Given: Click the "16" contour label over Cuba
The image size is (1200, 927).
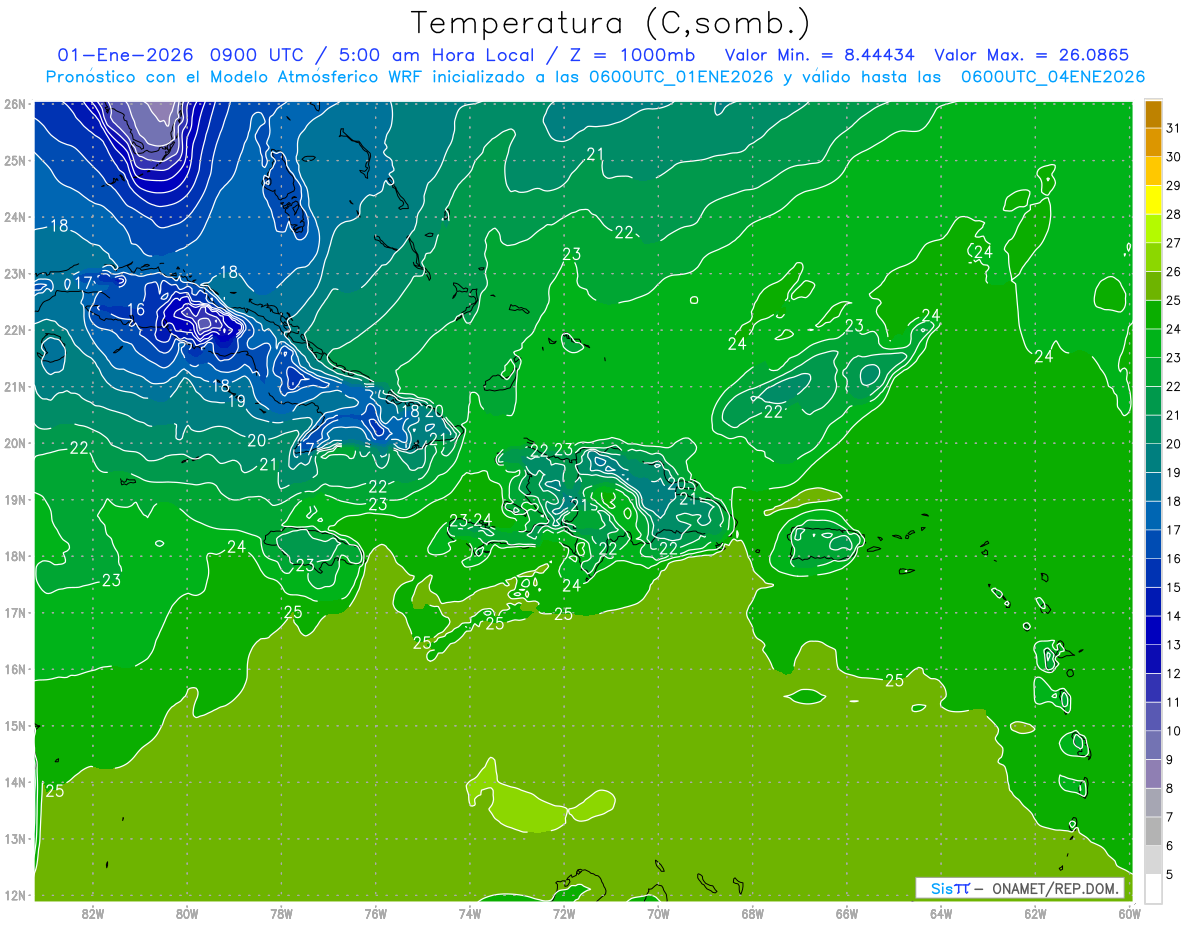Looking at the screenshot, I should [136, 310].
